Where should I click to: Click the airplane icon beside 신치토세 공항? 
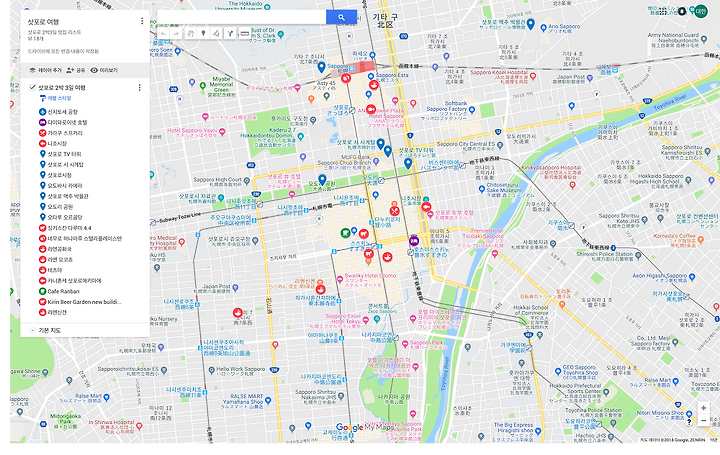click(42, 112)
